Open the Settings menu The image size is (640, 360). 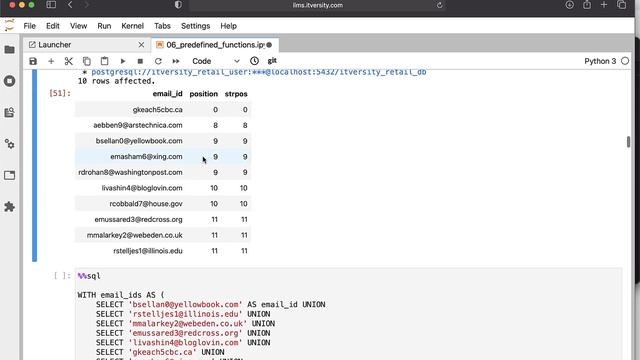(196, 26)
